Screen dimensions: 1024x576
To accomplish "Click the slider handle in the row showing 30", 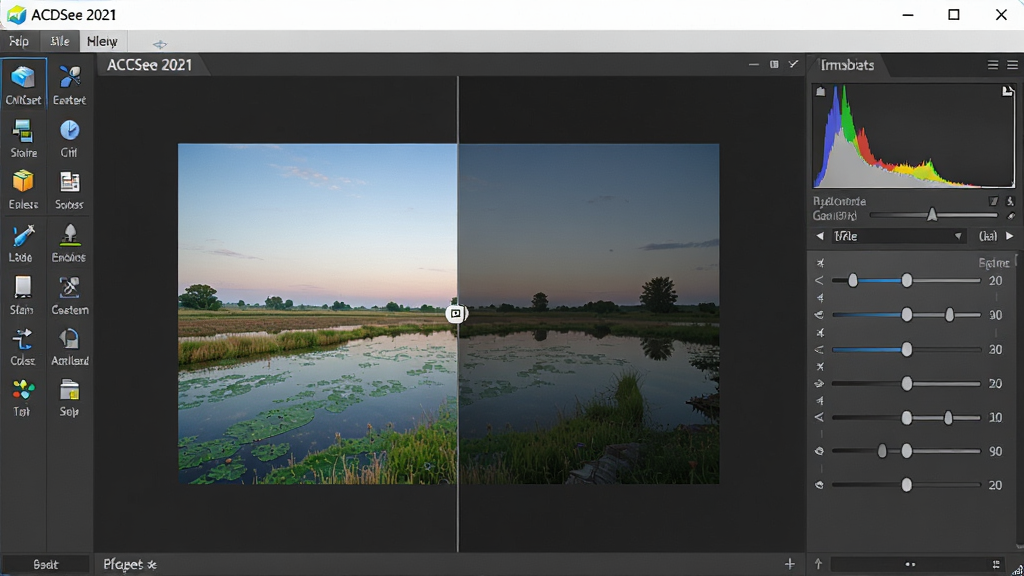I will pos(906,349).
